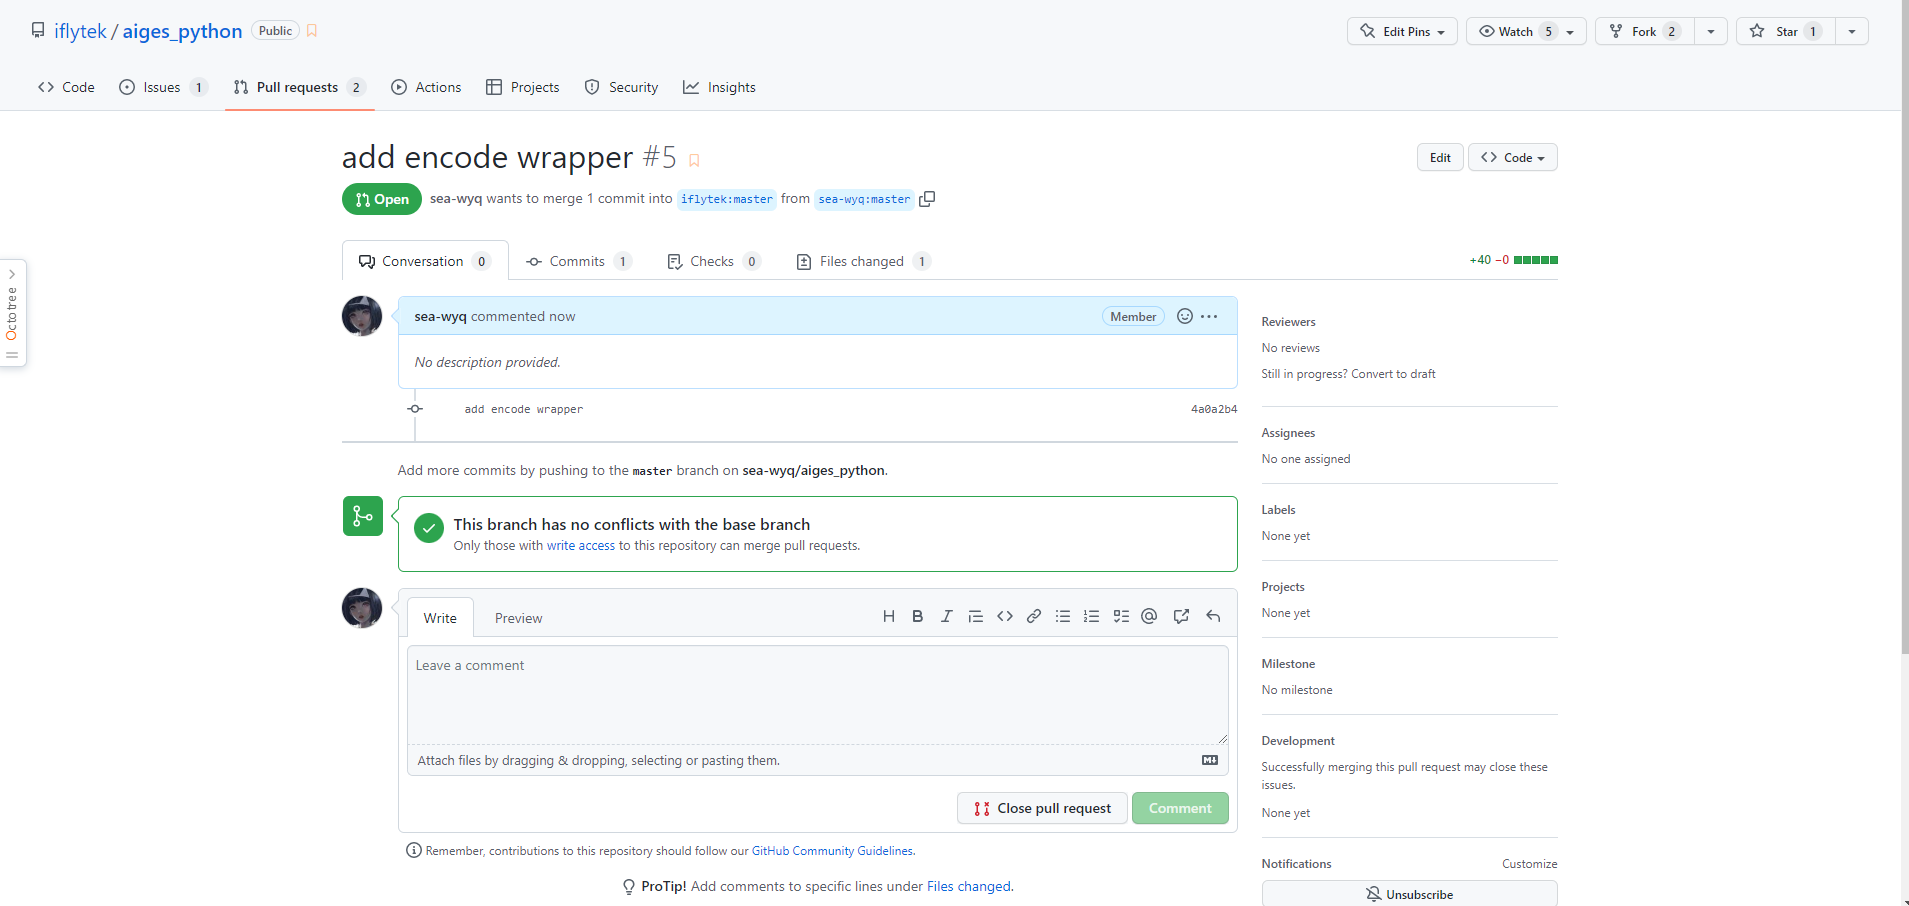This screenshot has height=906, width=1909.
Task: Open commit hash 4a0a2b4
Action: [x=1214, y=409]
